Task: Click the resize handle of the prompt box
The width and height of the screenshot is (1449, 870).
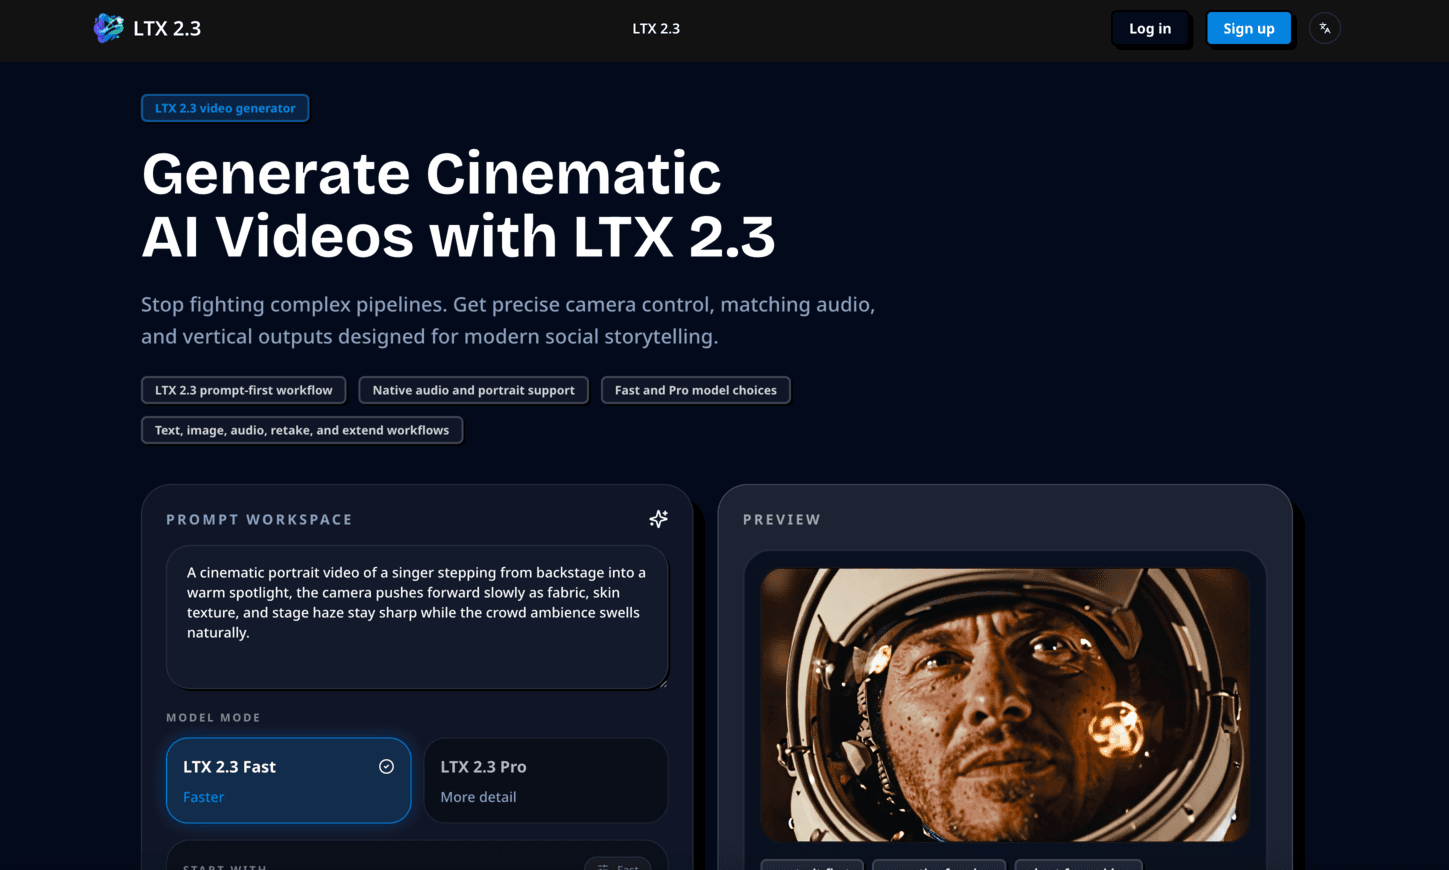Action: tap(664, 684)
